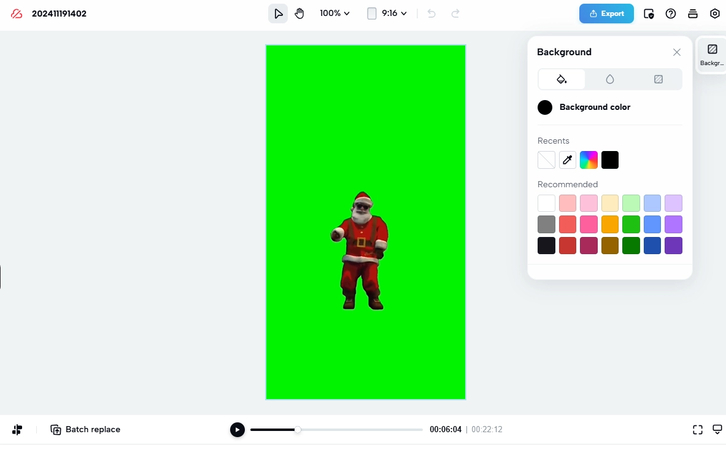Click the redo arrow
The height and width of the screenshot is (450, 726).
(x=456, y=14)
